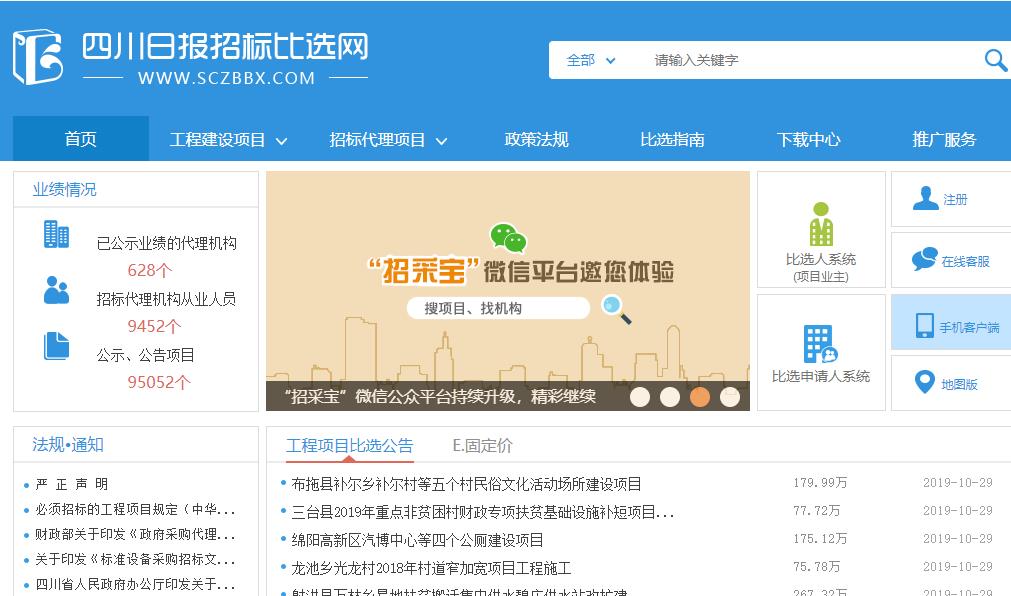Click the 9452个 staff count
Viewport: 1011px width, 596px height.
tap(154, 326)
